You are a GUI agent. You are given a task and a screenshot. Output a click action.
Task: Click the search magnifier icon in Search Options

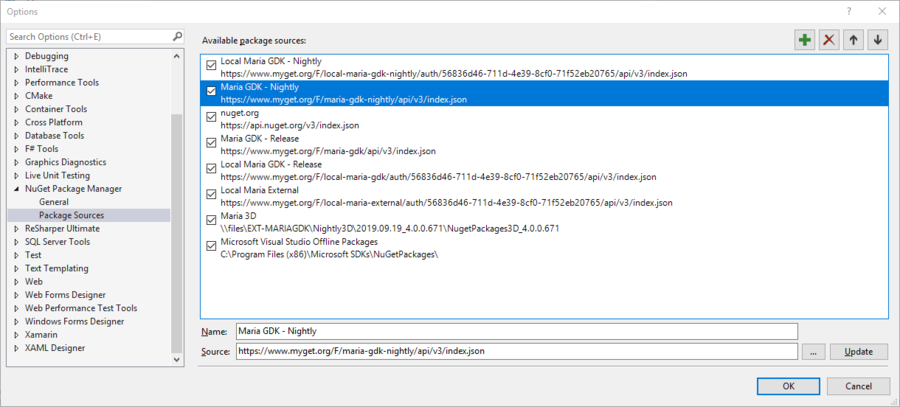coord(177,36)
